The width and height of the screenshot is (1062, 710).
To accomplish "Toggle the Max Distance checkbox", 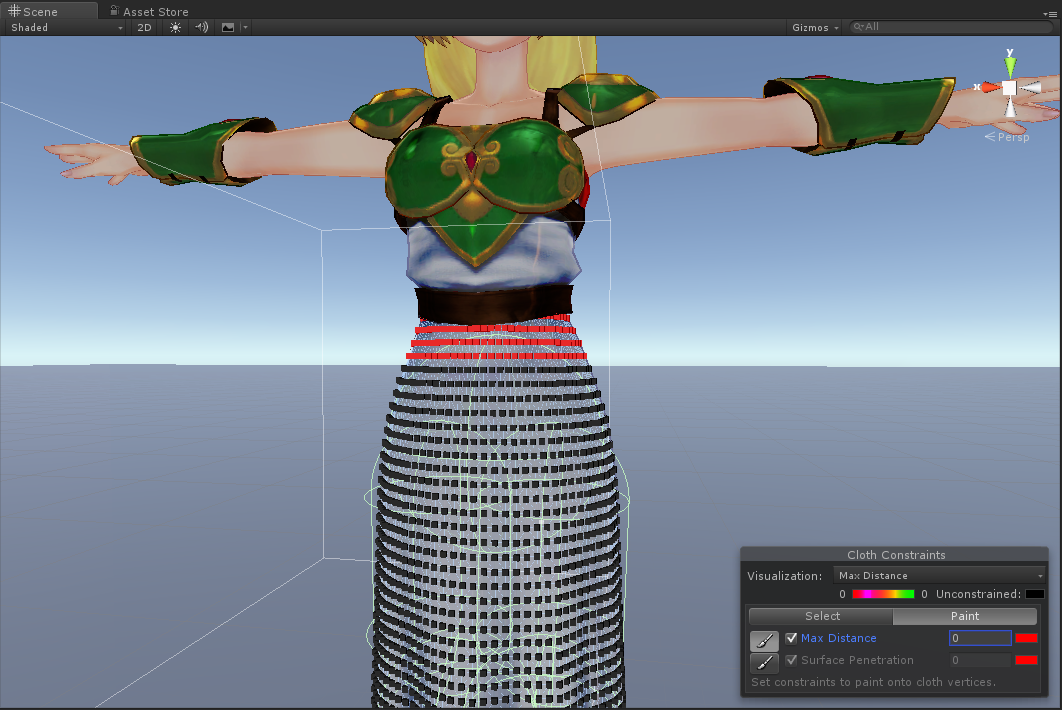I will [791, 638].
